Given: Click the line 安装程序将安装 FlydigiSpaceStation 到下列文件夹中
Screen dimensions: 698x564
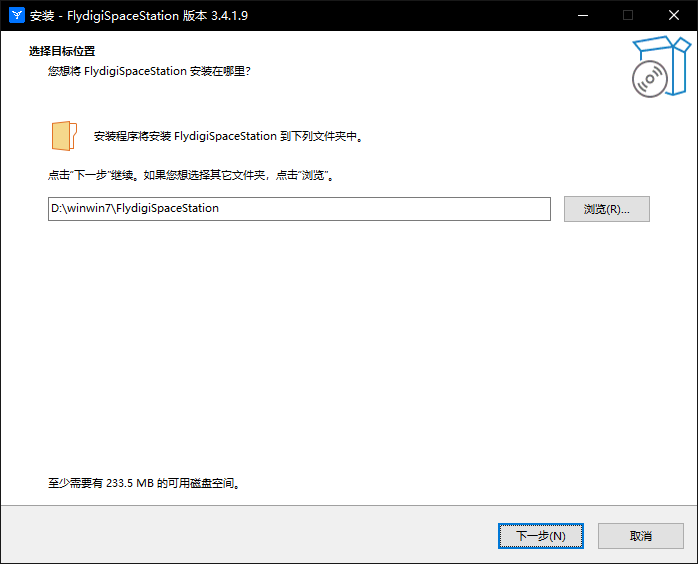Looking at the screenshot, I should [x=229, y=136].
